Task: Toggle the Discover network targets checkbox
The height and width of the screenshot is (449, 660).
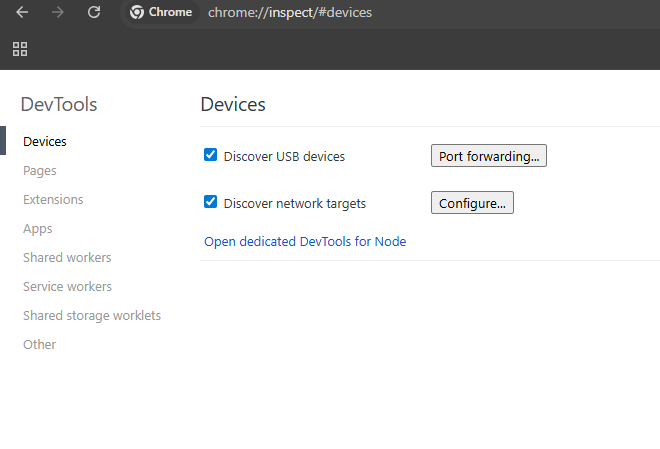Action: pyautogui.click(x=210, y=202)
